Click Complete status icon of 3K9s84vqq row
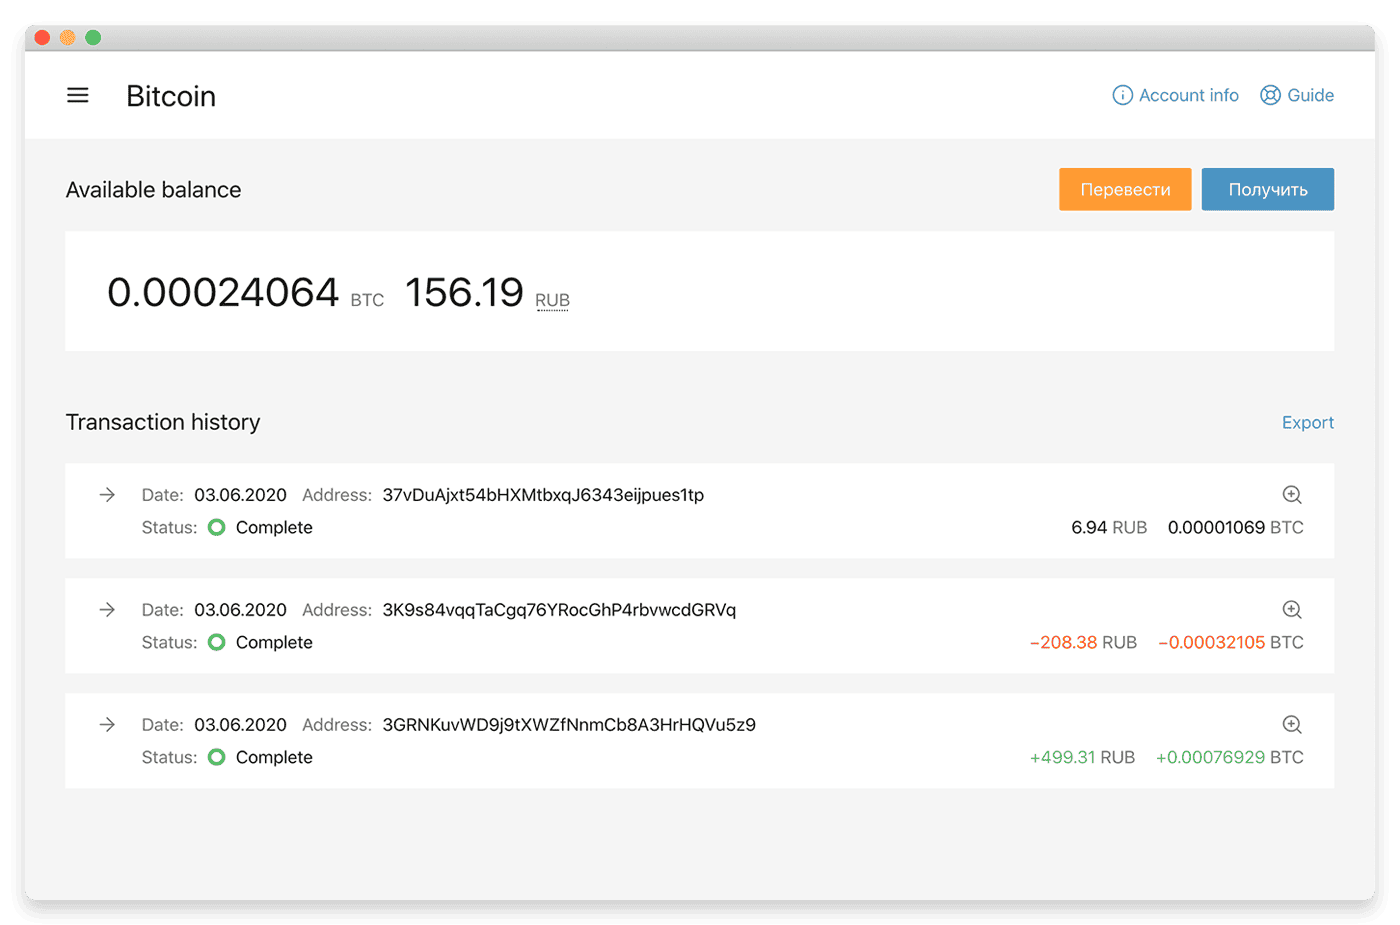Viewport: 1400px width, 925px height. 216,642
